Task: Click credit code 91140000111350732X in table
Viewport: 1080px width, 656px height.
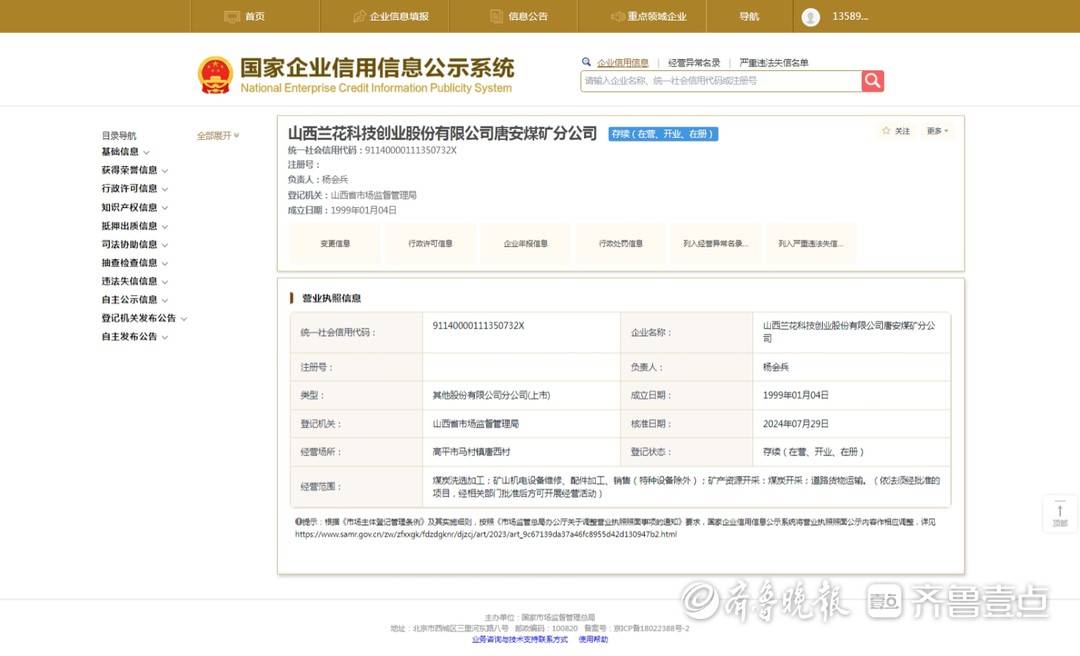Action: click(x=478, y=326)
